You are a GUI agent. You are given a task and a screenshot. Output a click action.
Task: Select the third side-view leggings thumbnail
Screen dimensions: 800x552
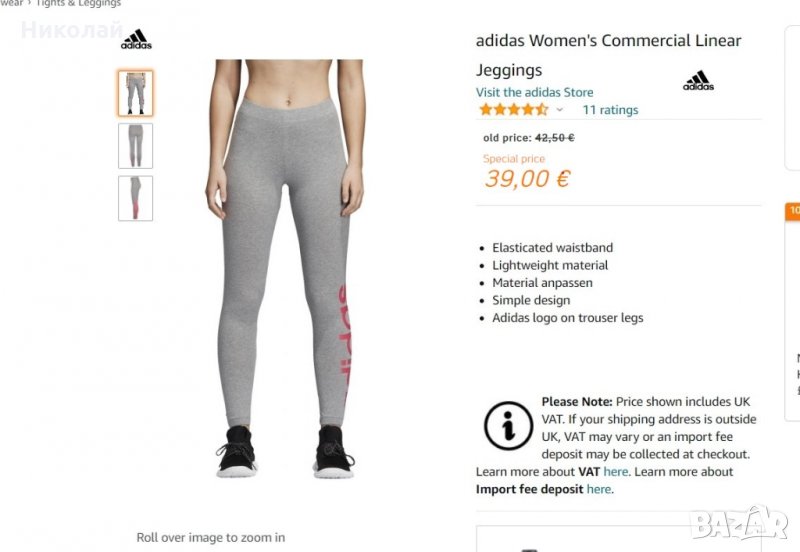point(136,198)
